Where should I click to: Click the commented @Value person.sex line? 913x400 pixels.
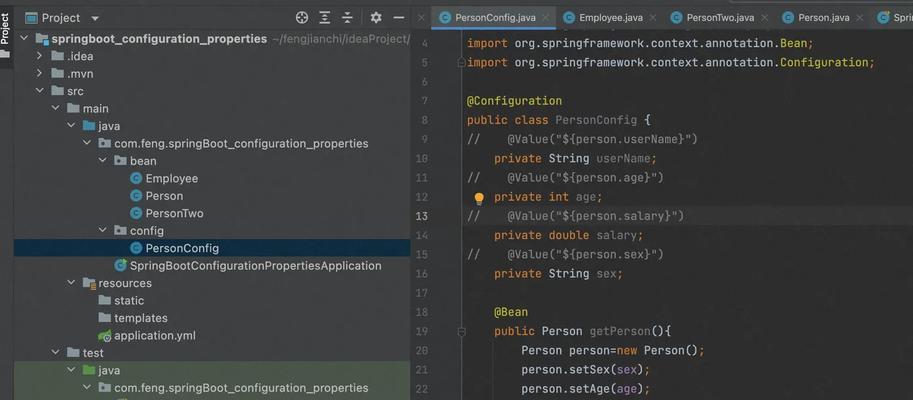click(x=565, y=254)
